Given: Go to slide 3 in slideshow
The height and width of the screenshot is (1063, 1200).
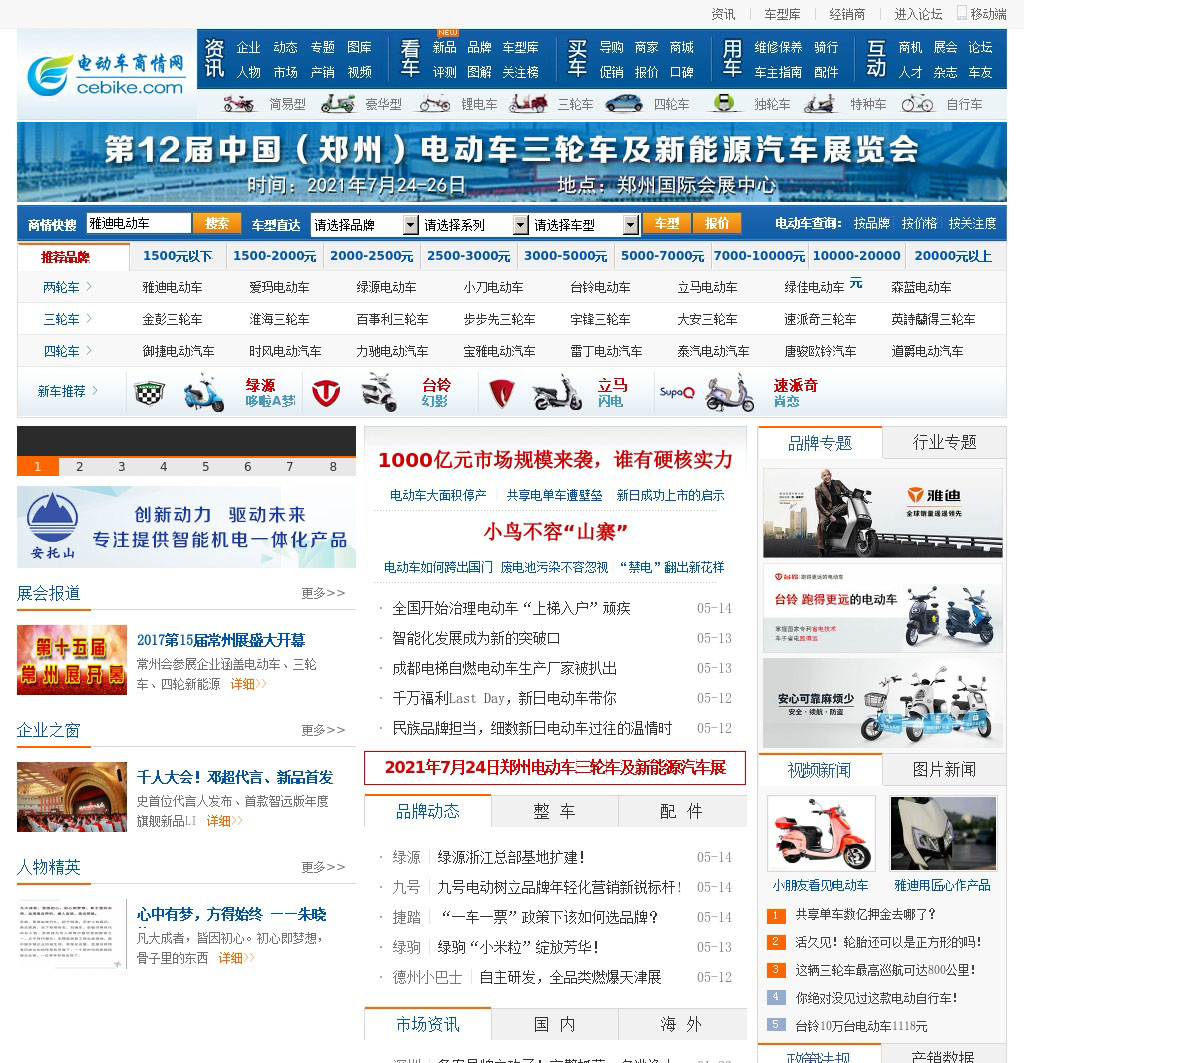Looking at the screenshot, I should [122, 466].
